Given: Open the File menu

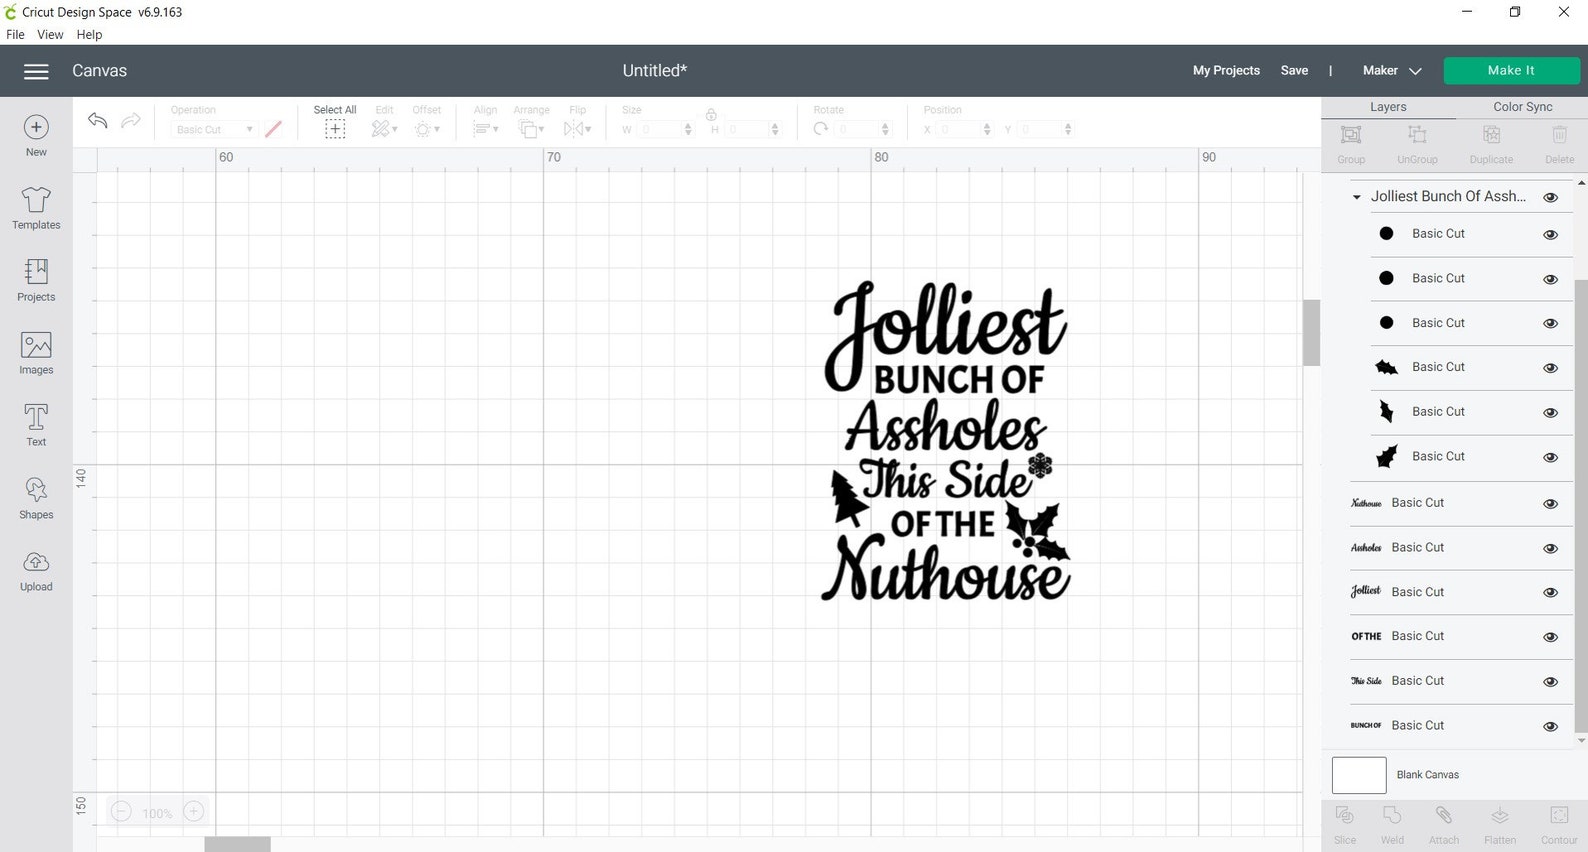Looking at the screenshot, I should point(15,34).
